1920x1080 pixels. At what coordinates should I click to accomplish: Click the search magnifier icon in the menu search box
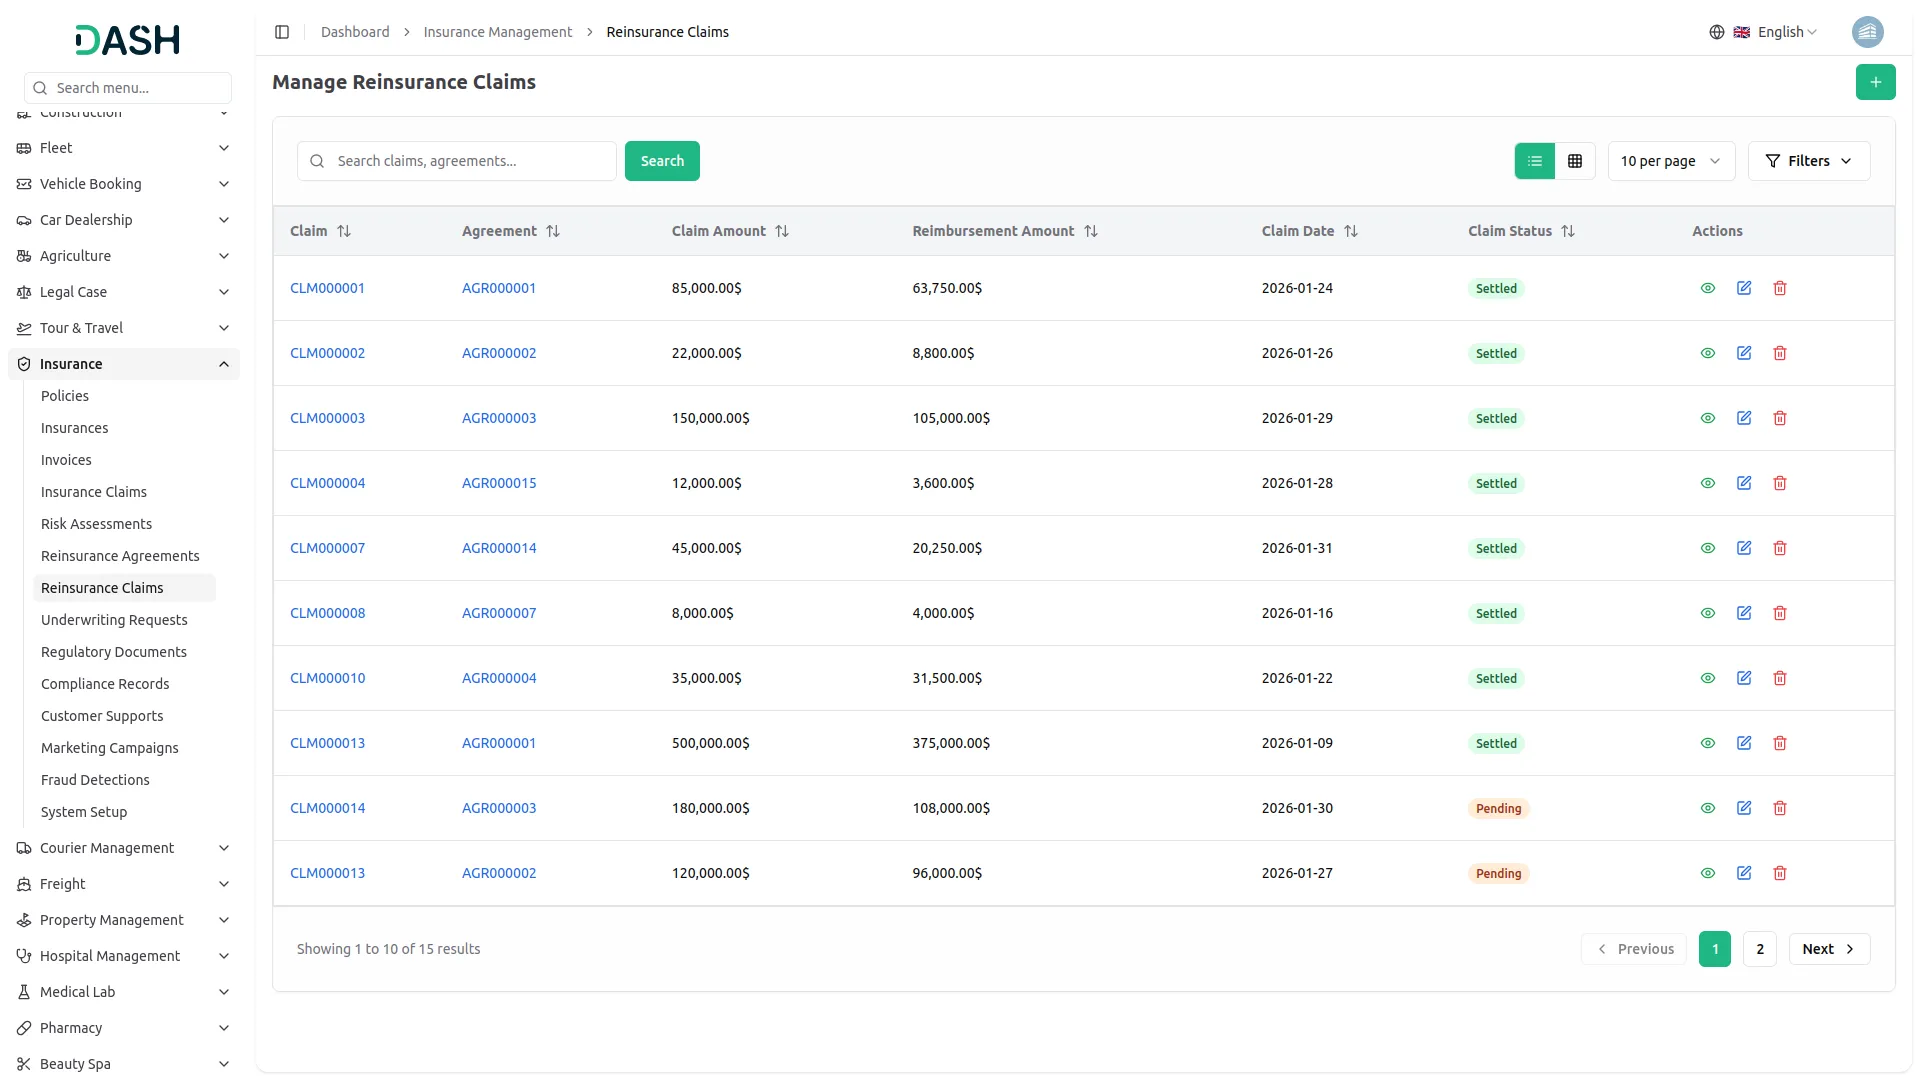40,88
